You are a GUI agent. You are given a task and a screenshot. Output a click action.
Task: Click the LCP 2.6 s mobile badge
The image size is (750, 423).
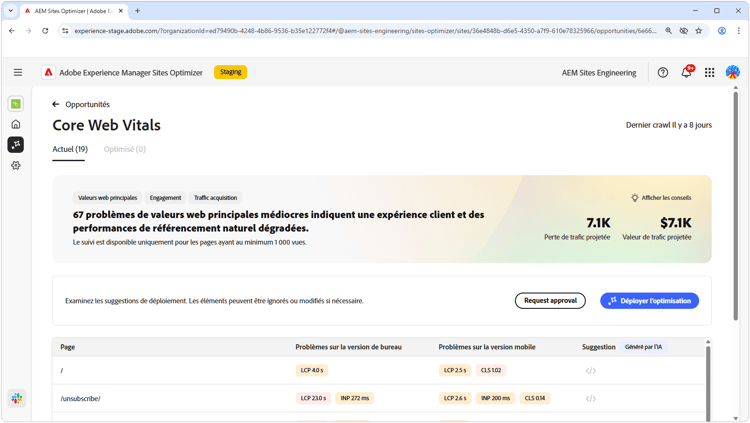click(455, 398)
